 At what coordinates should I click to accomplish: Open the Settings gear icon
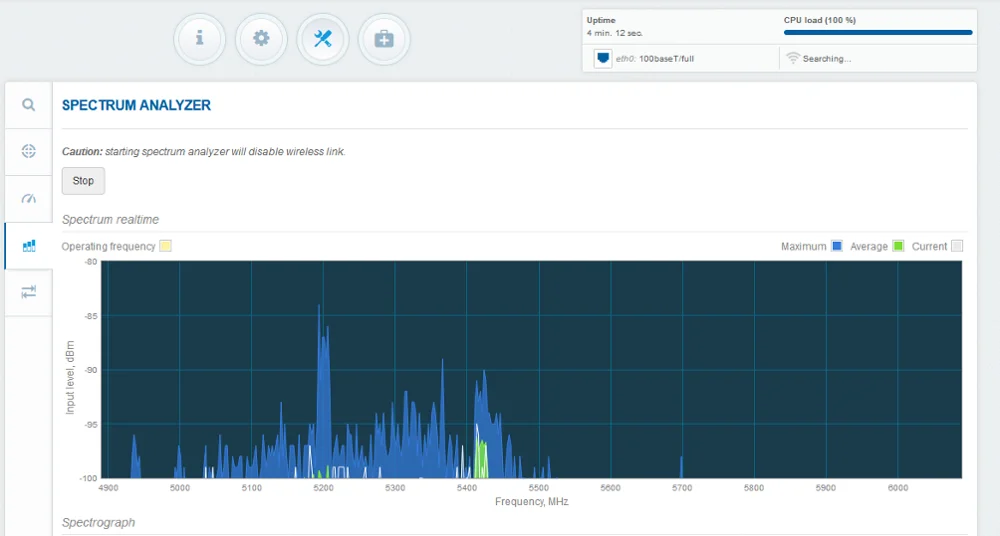click(x=261, y=39)
